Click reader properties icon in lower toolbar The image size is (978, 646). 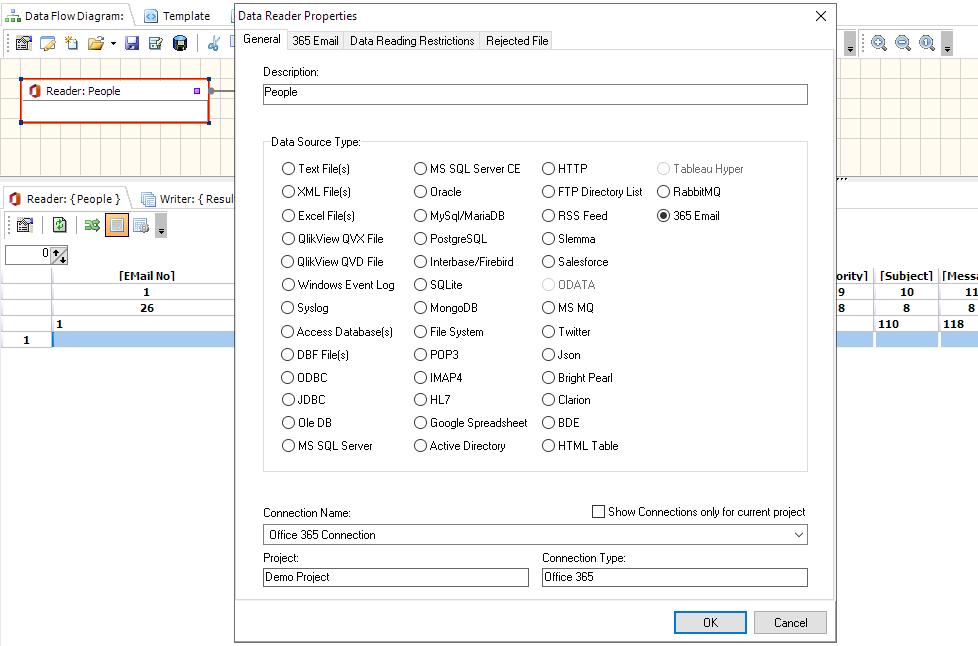24,225
